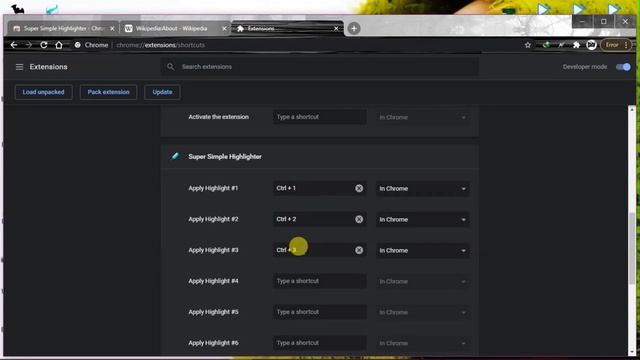
Task: Open the Extensions hamburger menu
Action: [19, 67]
